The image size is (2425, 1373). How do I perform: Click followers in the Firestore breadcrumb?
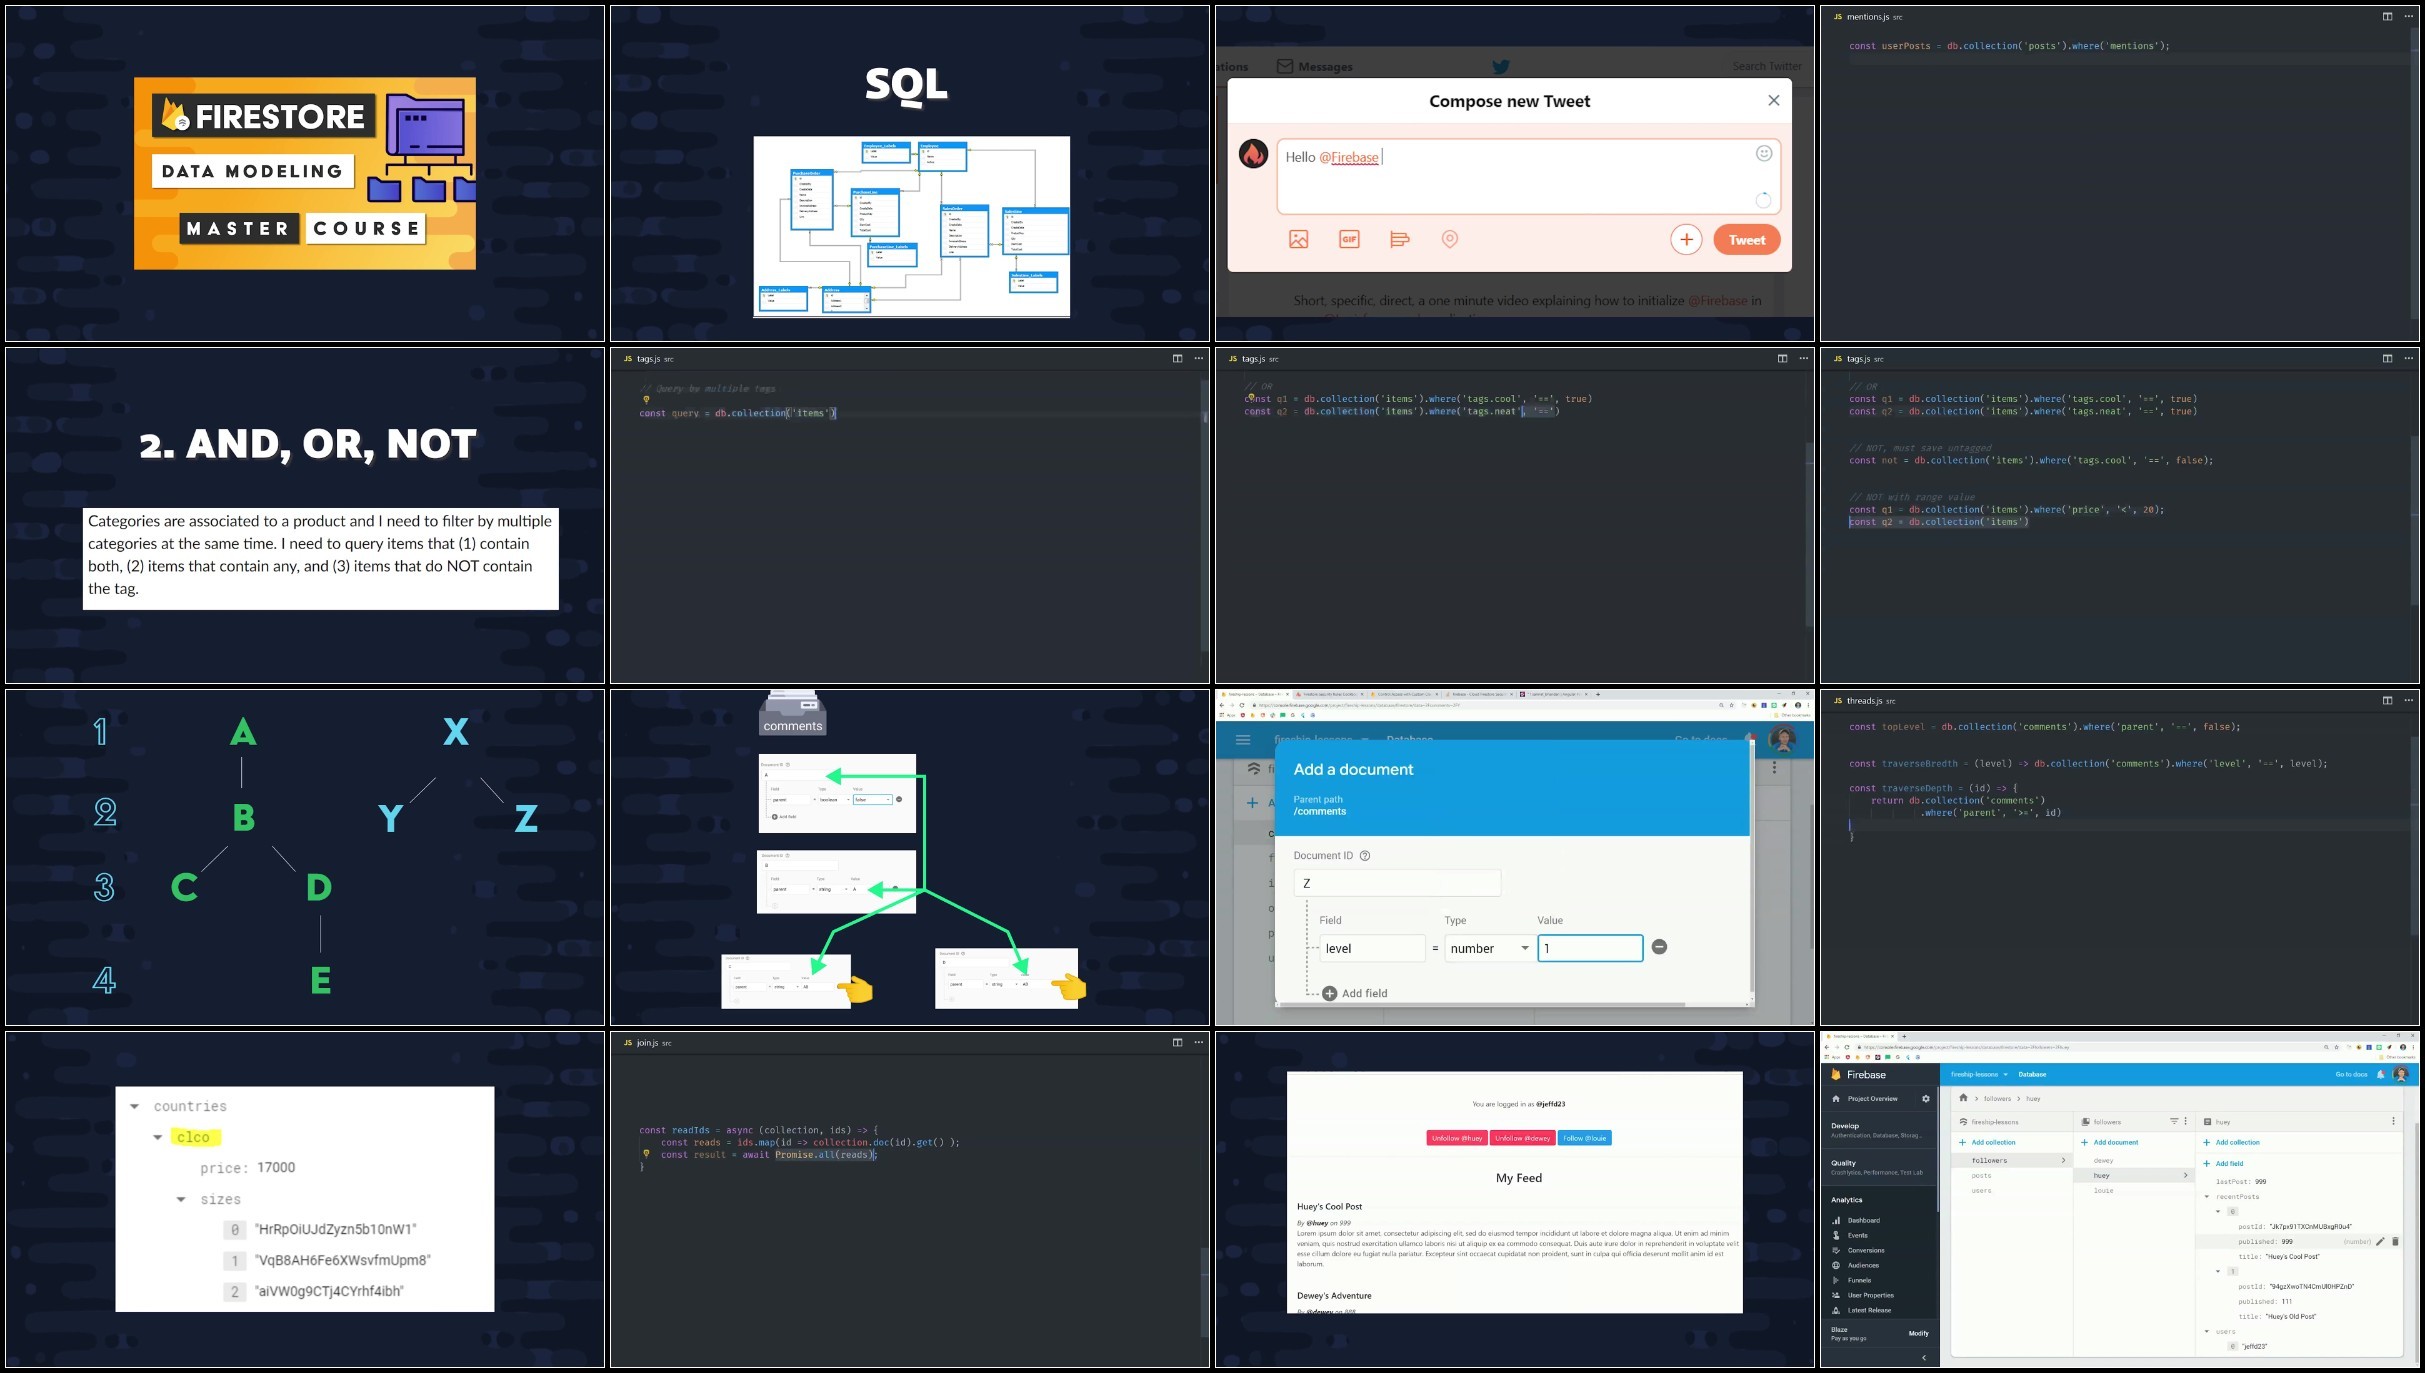pos(1997,1098)
